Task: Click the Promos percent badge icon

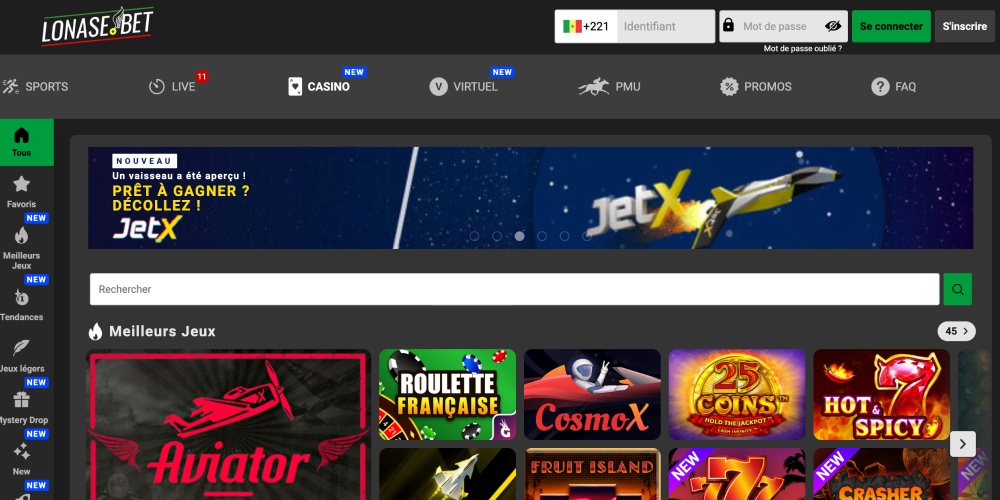Action: [729, 87]
